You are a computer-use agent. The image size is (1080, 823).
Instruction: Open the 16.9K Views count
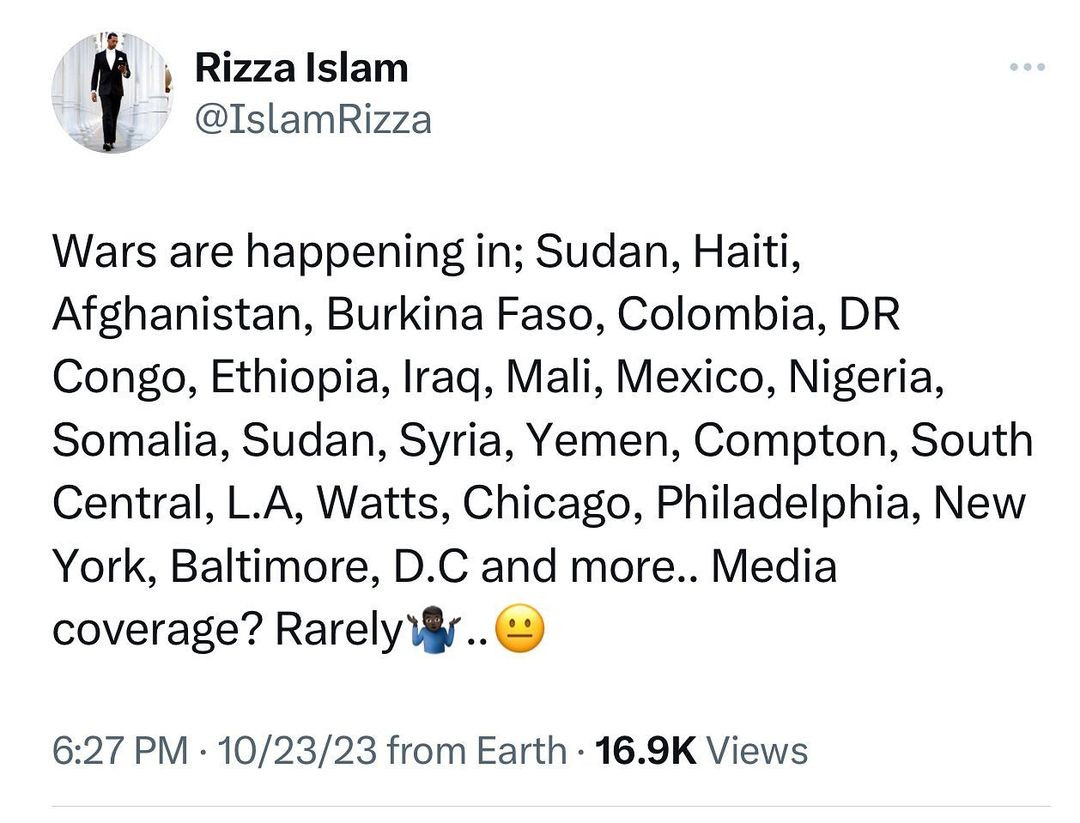(701, 749)
